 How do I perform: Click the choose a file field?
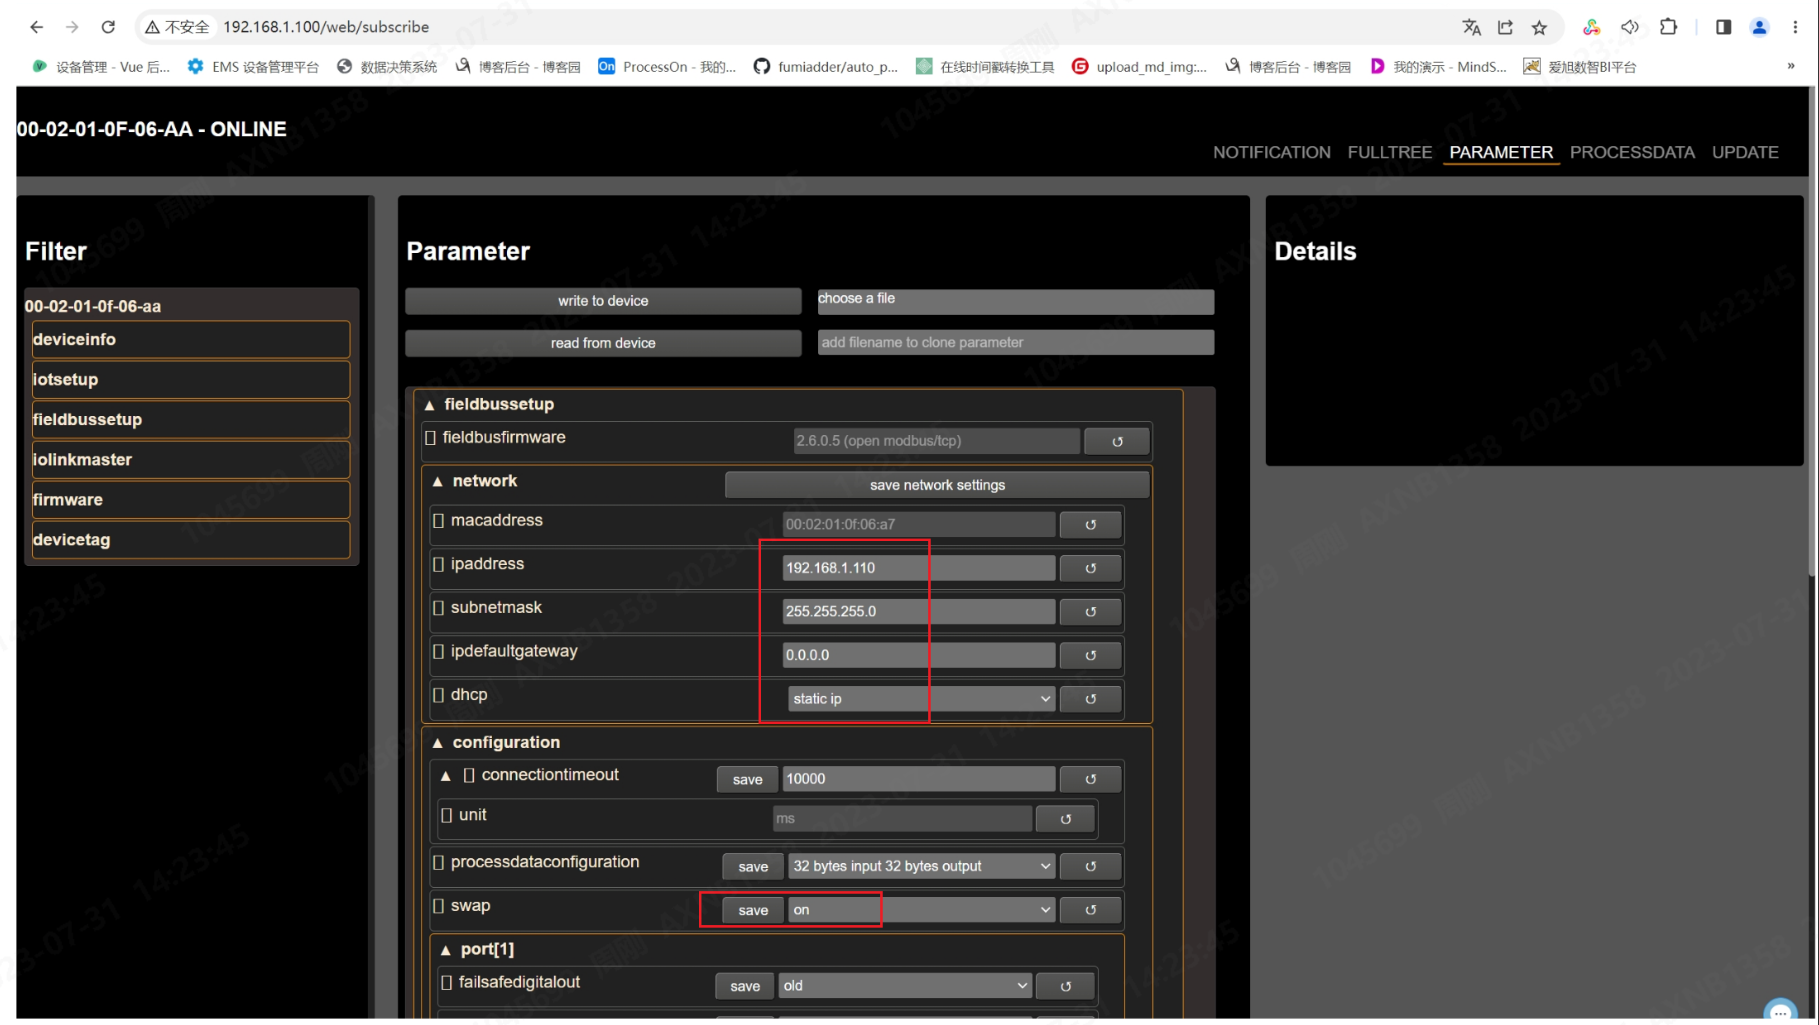coord(1016,301)
